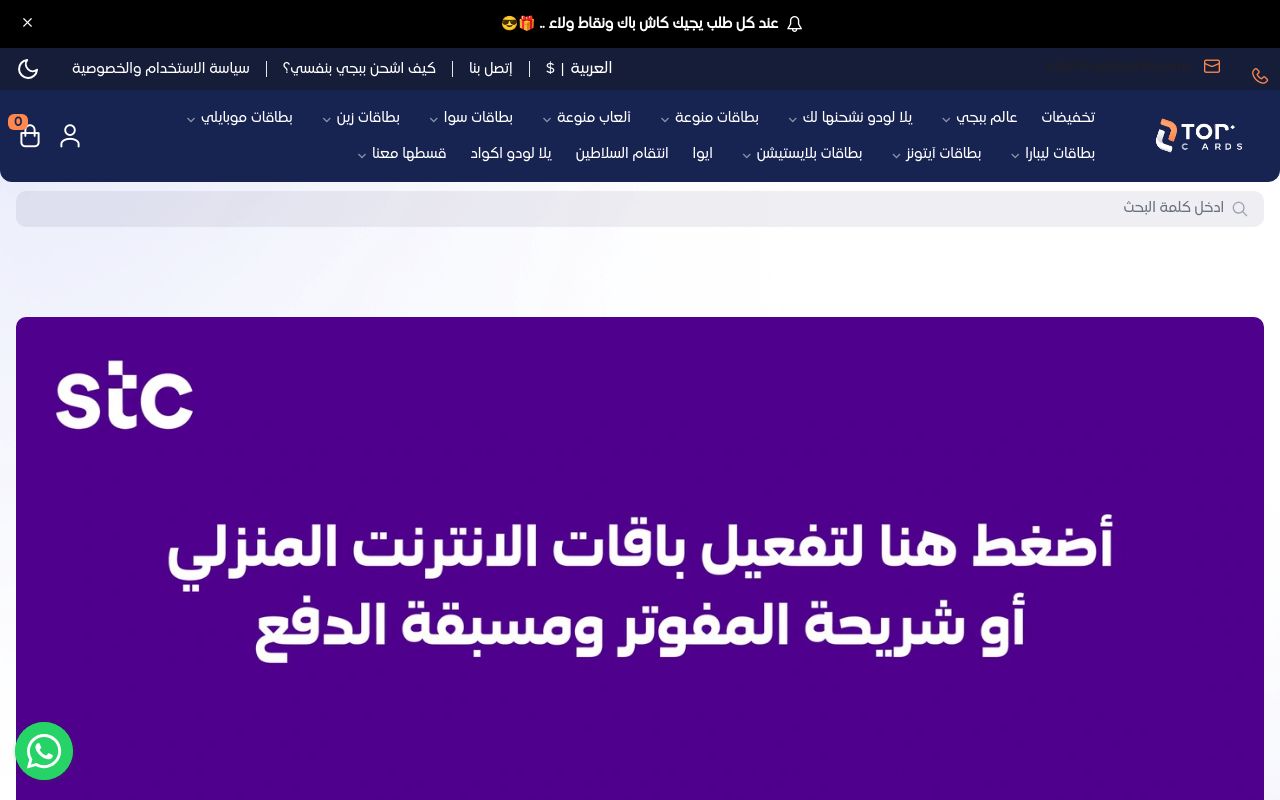The height and width of the screenshot is (800, 1280).
Task: Close the top announcement banner
Action: (x=27, y=22)
